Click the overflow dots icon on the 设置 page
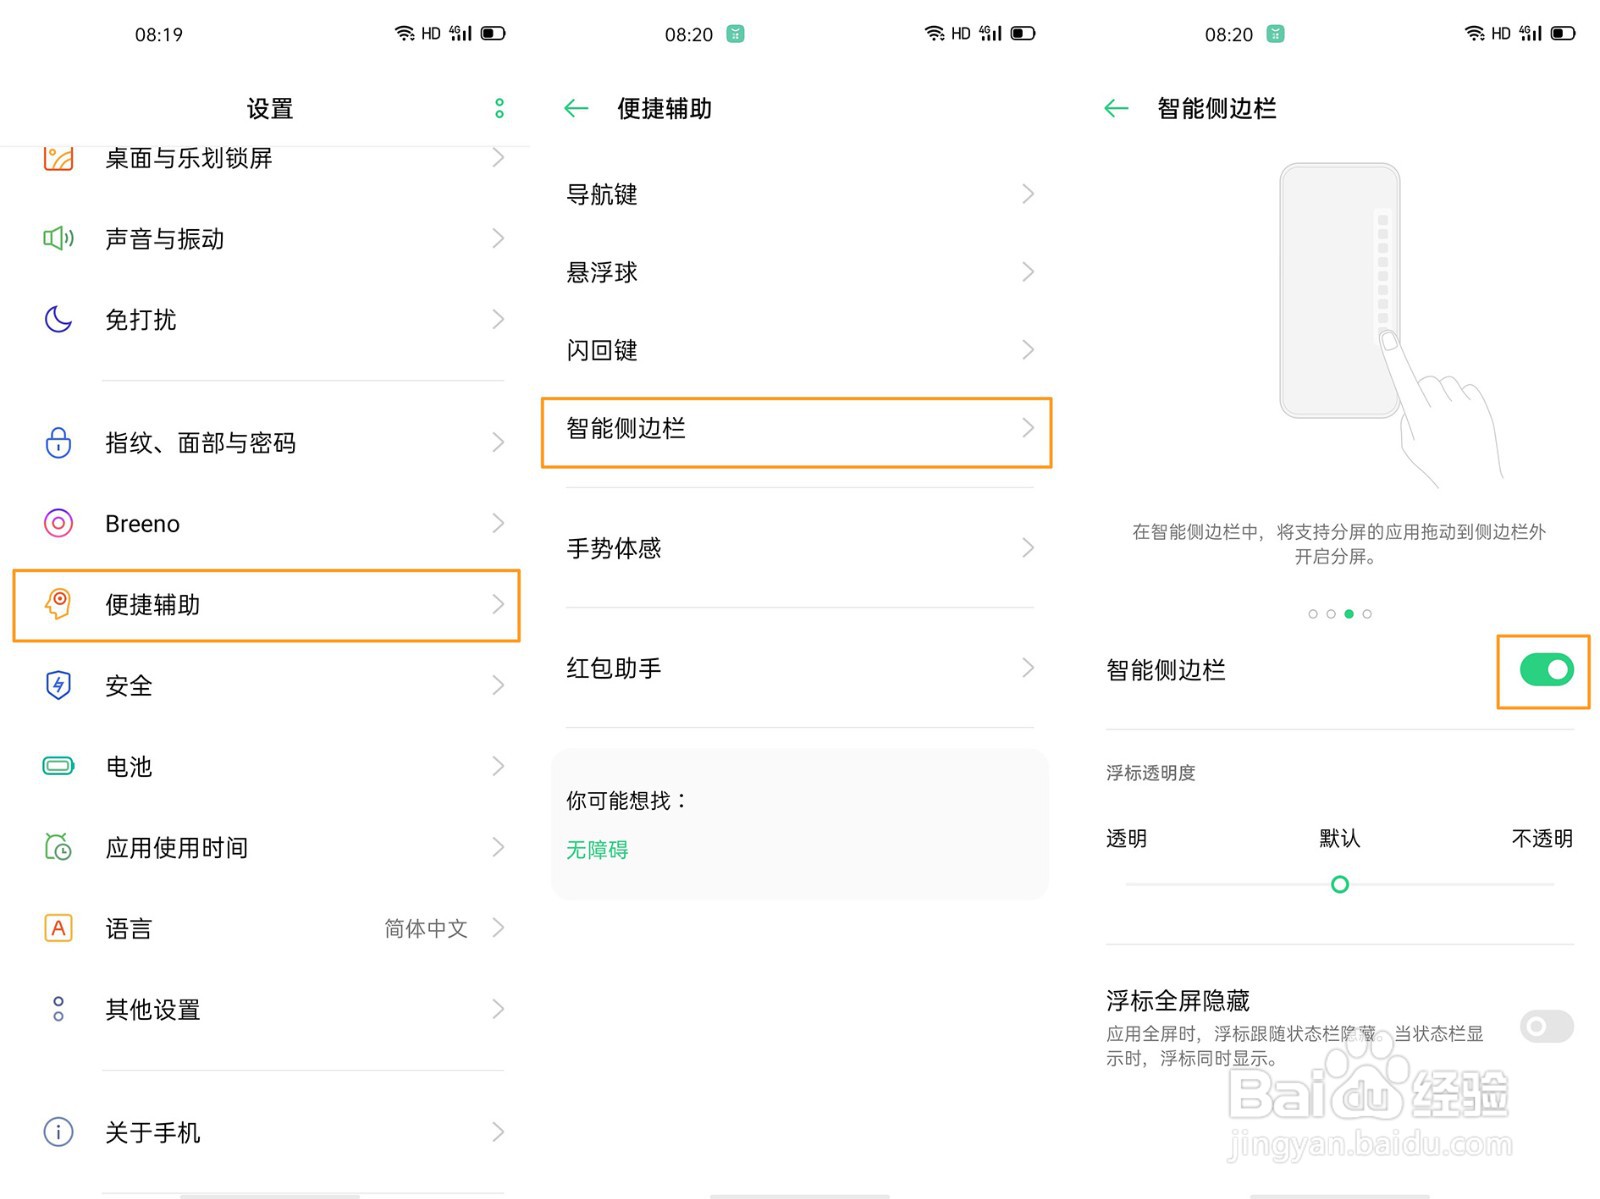Screen dimensions: 1600x1199 pos(499,108)
